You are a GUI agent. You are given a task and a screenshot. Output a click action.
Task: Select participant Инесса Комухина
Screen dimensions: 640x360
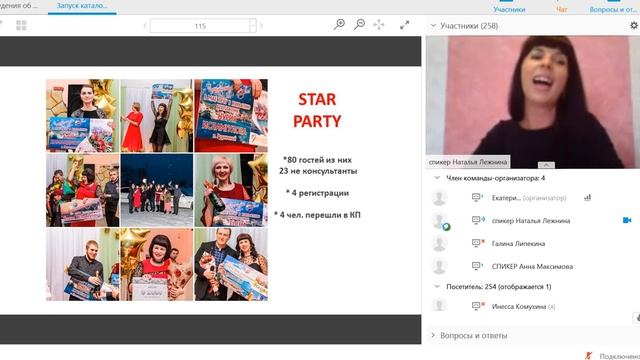[x=523, y=306]
